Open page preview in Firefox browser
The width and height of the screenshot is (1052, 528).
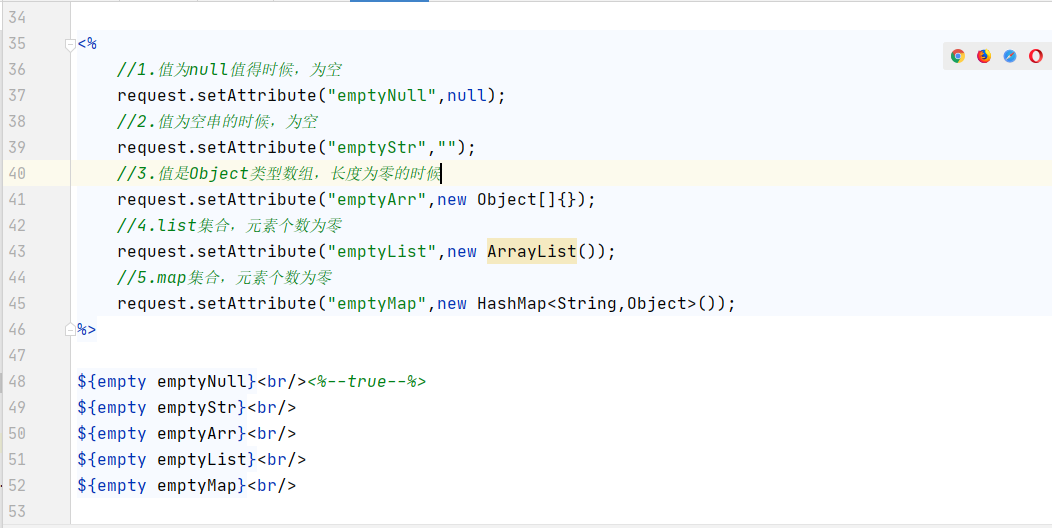pos(984,56)
